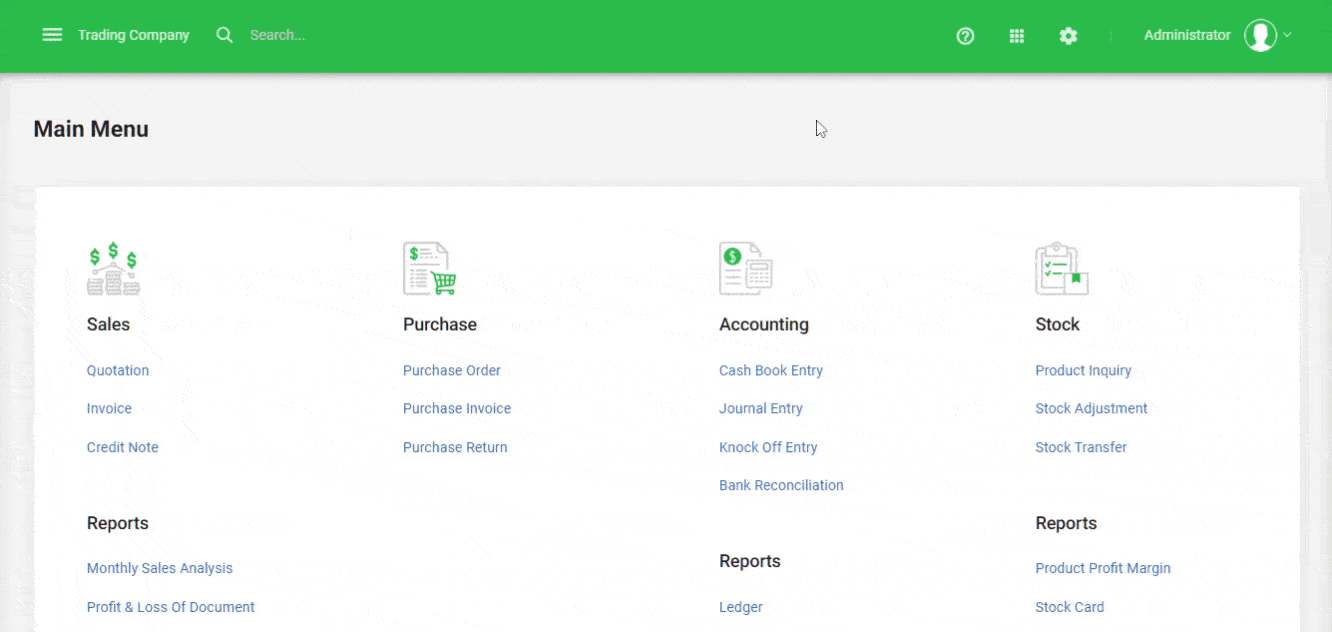
Task: Open the Quotation page
Action: coord(117,370)
